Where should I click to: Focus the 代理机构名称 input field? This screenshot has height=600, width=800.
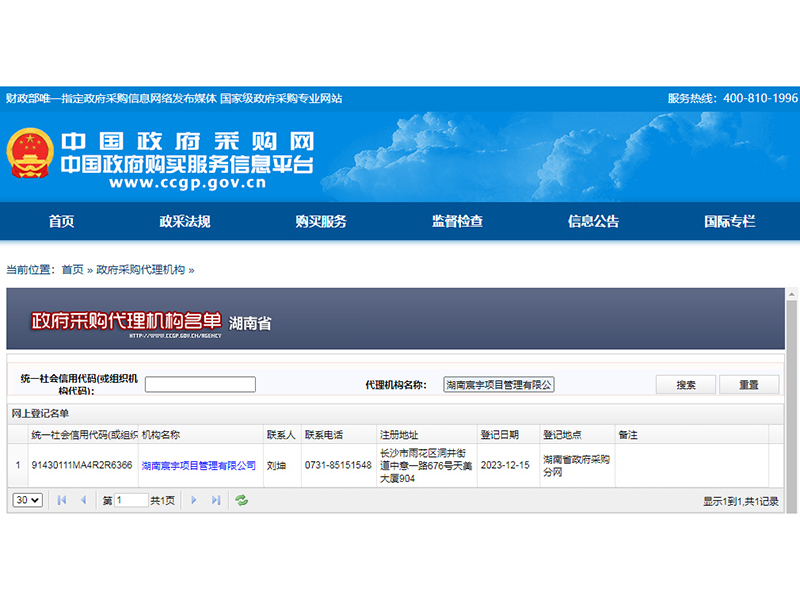point(498,385)
